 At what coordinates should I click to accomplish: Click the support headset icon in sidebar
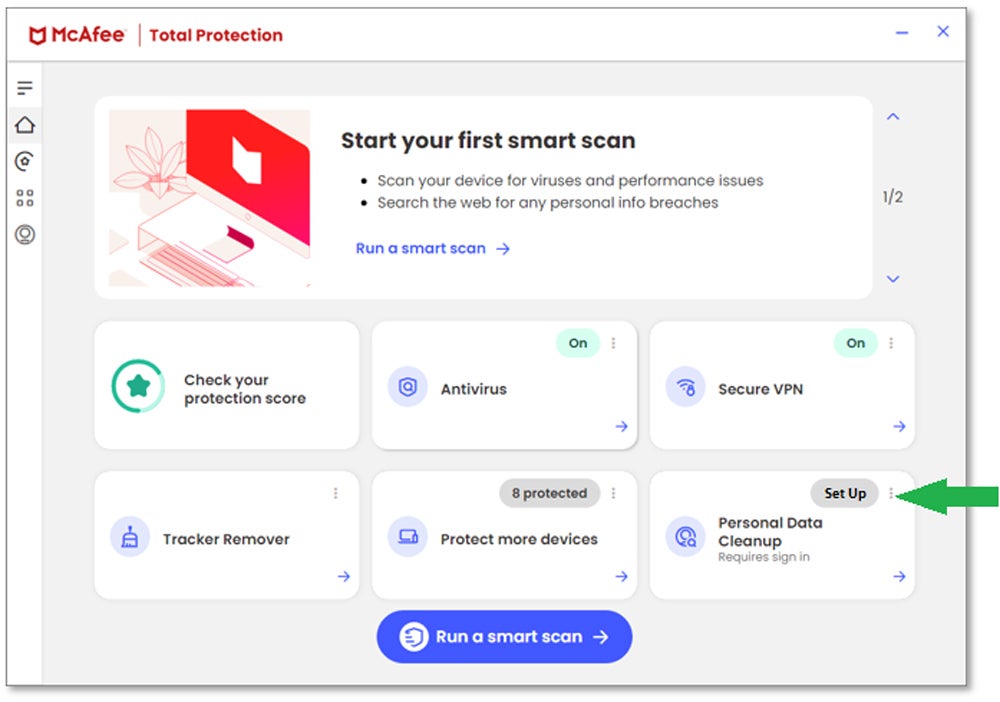pyautogui.click(x=25, y=235)
